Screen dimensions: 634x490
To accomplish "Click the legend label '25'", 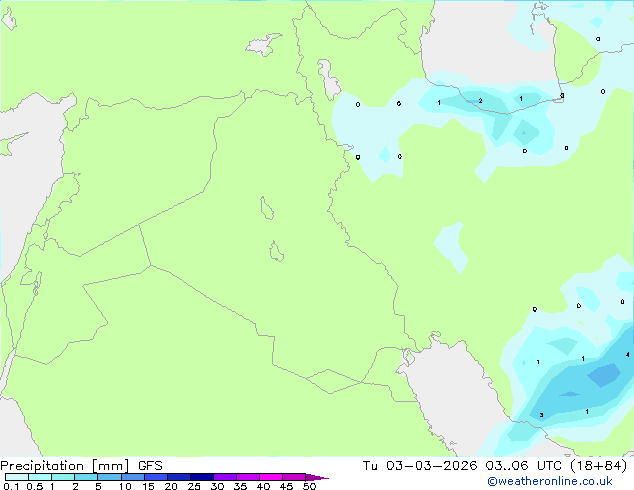I will coord(194,486).
